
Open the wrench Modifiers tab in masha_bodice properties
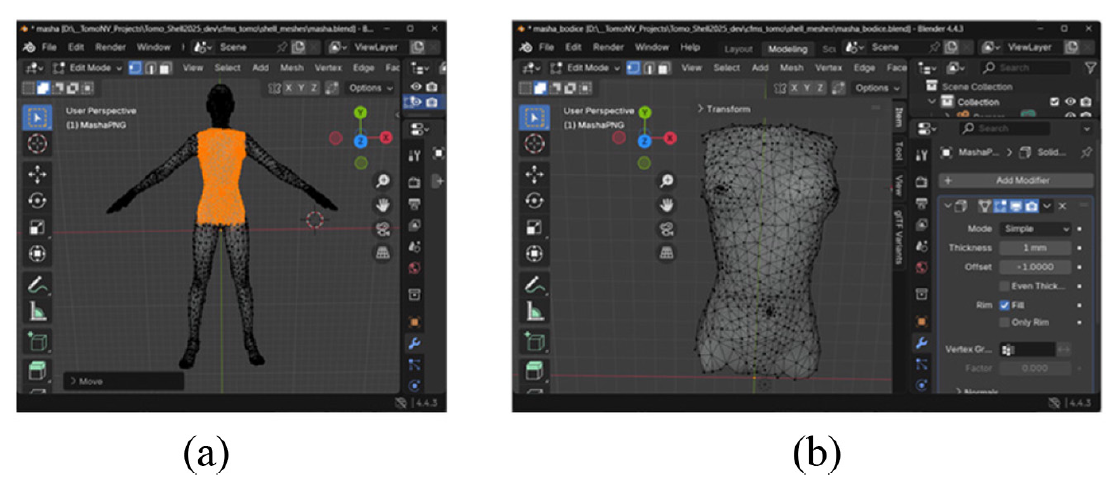[921, 343]
